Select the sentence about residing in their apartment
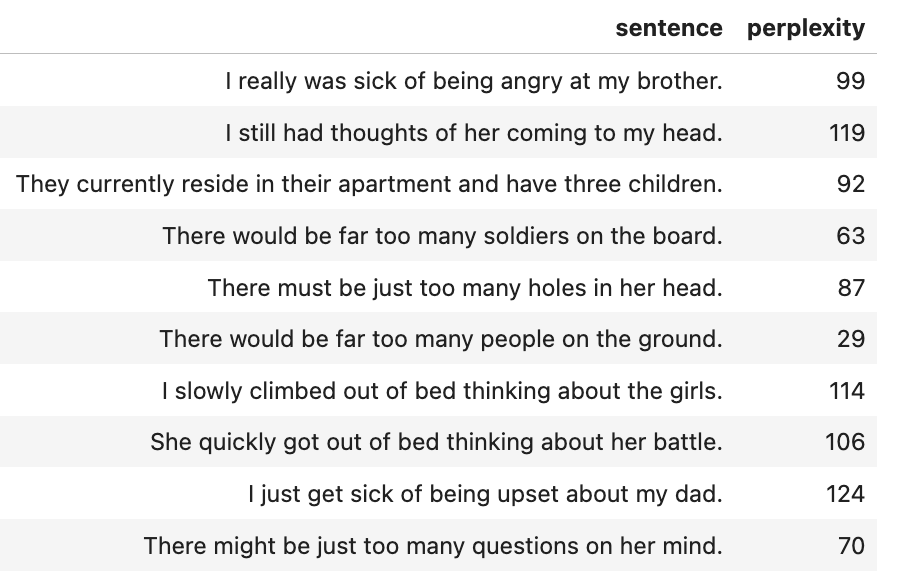 [x=369, y=184]
